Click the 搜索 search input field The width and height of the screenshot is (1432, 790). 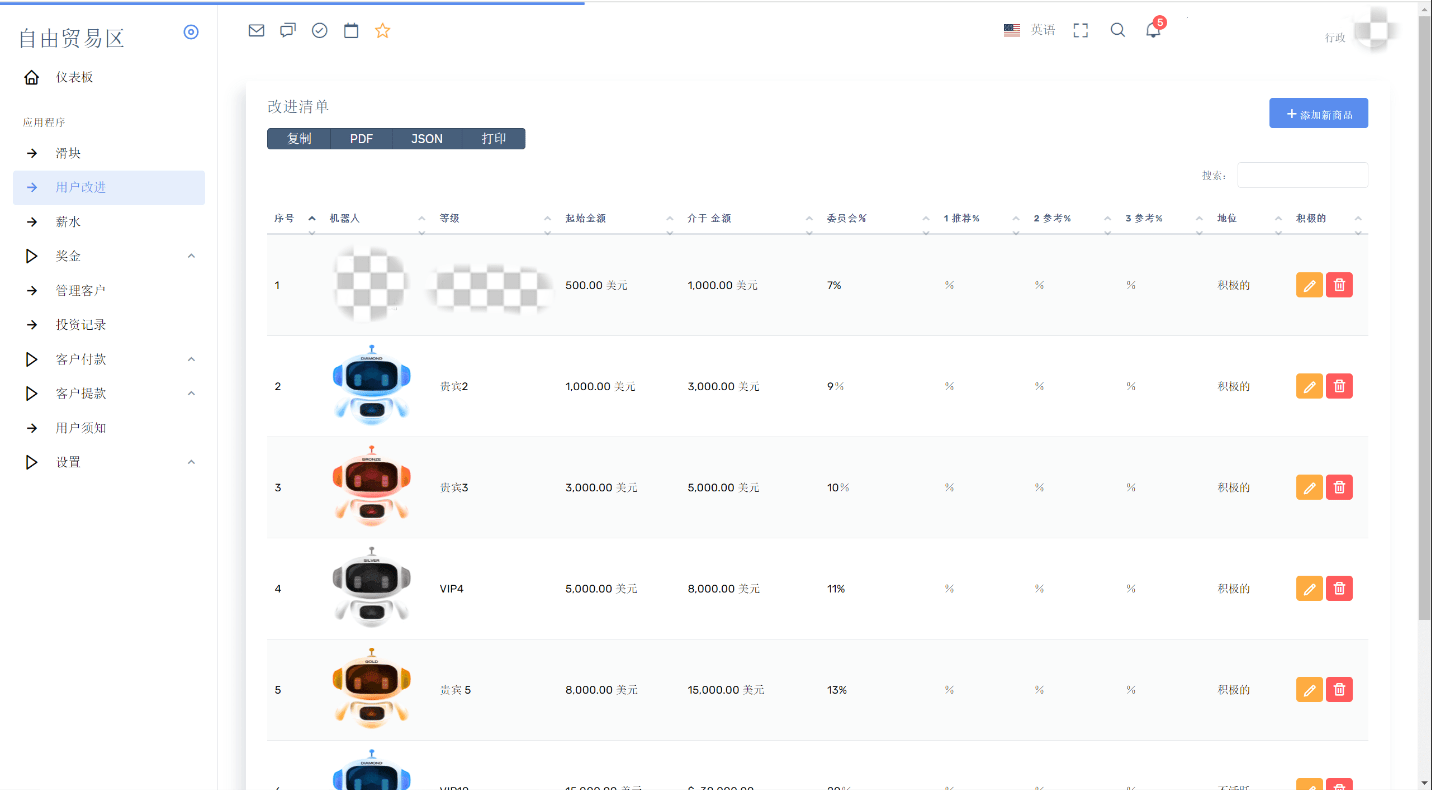(x=1302, y=175)
